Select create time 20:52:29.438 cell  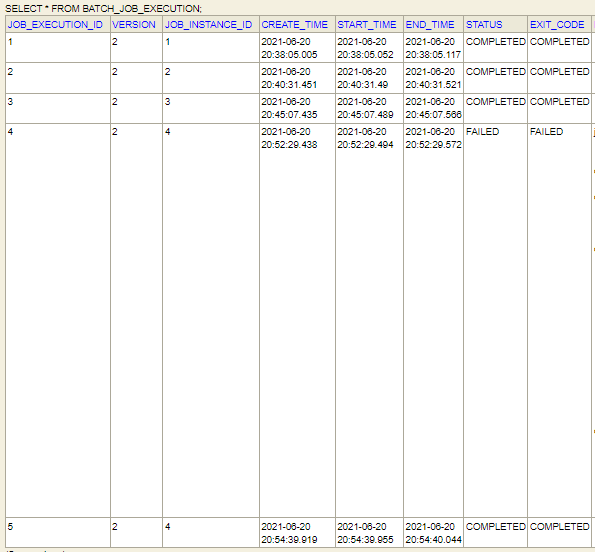pos(298,320)
